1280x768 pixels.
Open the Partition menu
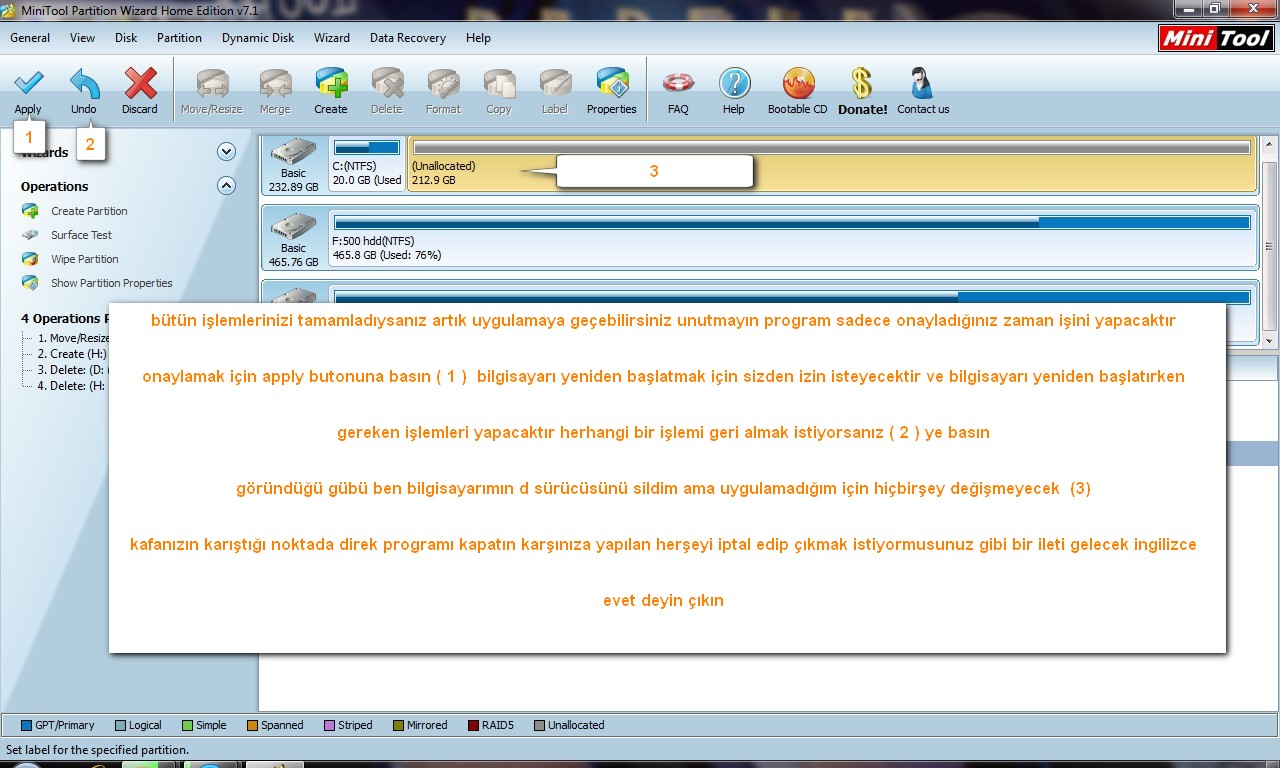(x=179, y=38)
